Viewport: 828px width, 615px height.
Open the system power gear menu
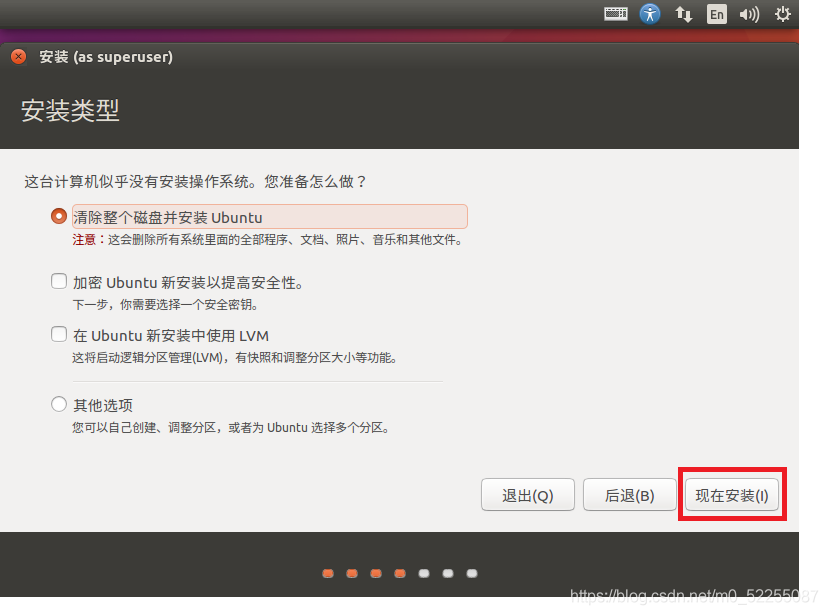(x=783, y=14)
